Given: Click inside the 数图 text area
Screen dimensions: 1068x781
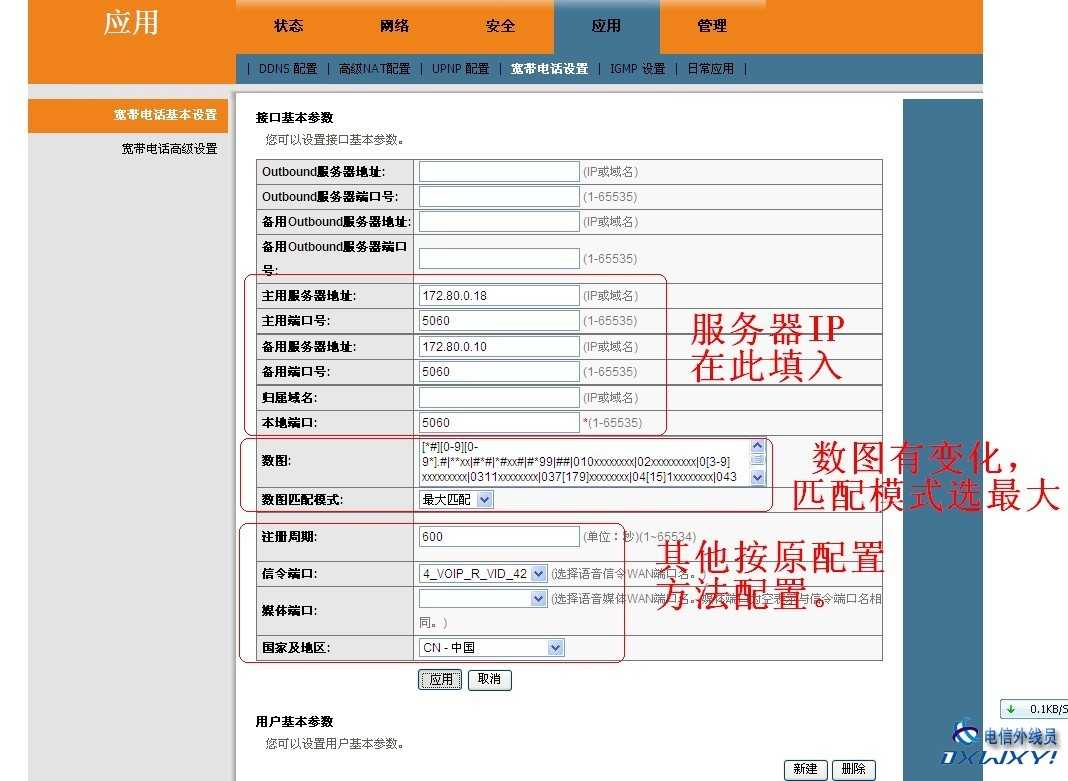Looking at the screenshot, I should pyautogui.click(x=584, y=462).
